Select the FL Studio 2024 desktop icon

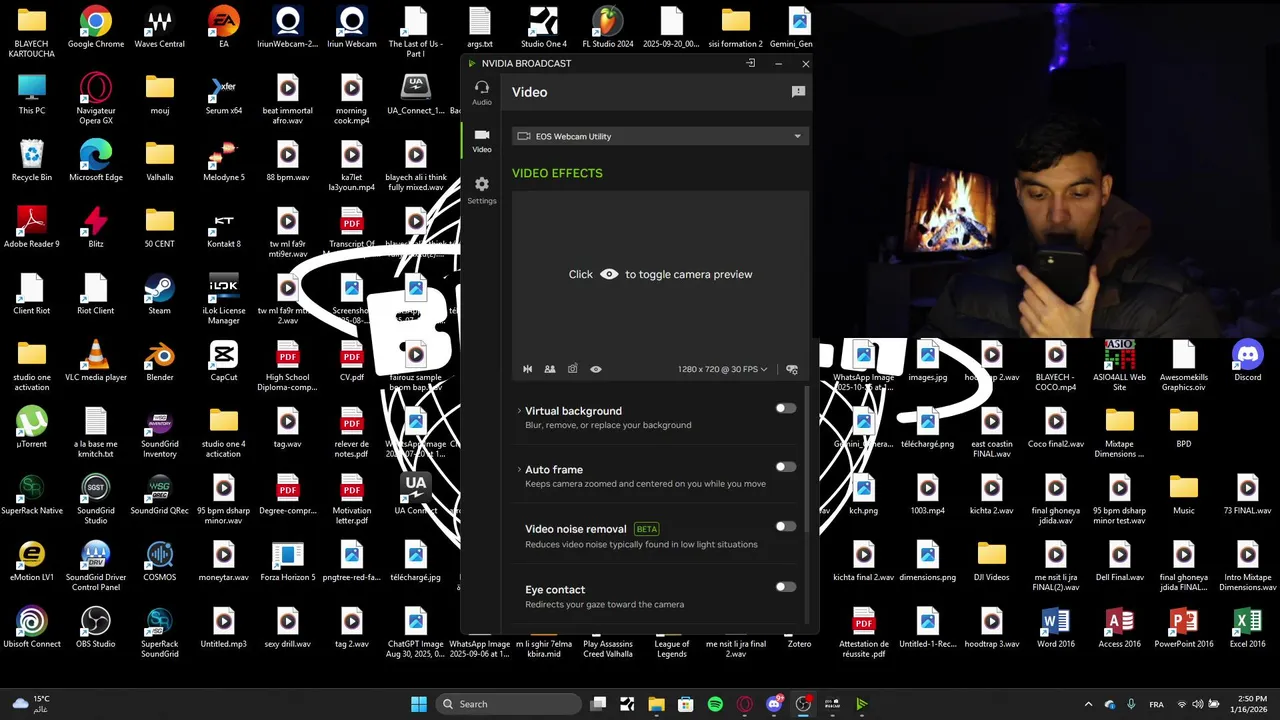[608, 28]
